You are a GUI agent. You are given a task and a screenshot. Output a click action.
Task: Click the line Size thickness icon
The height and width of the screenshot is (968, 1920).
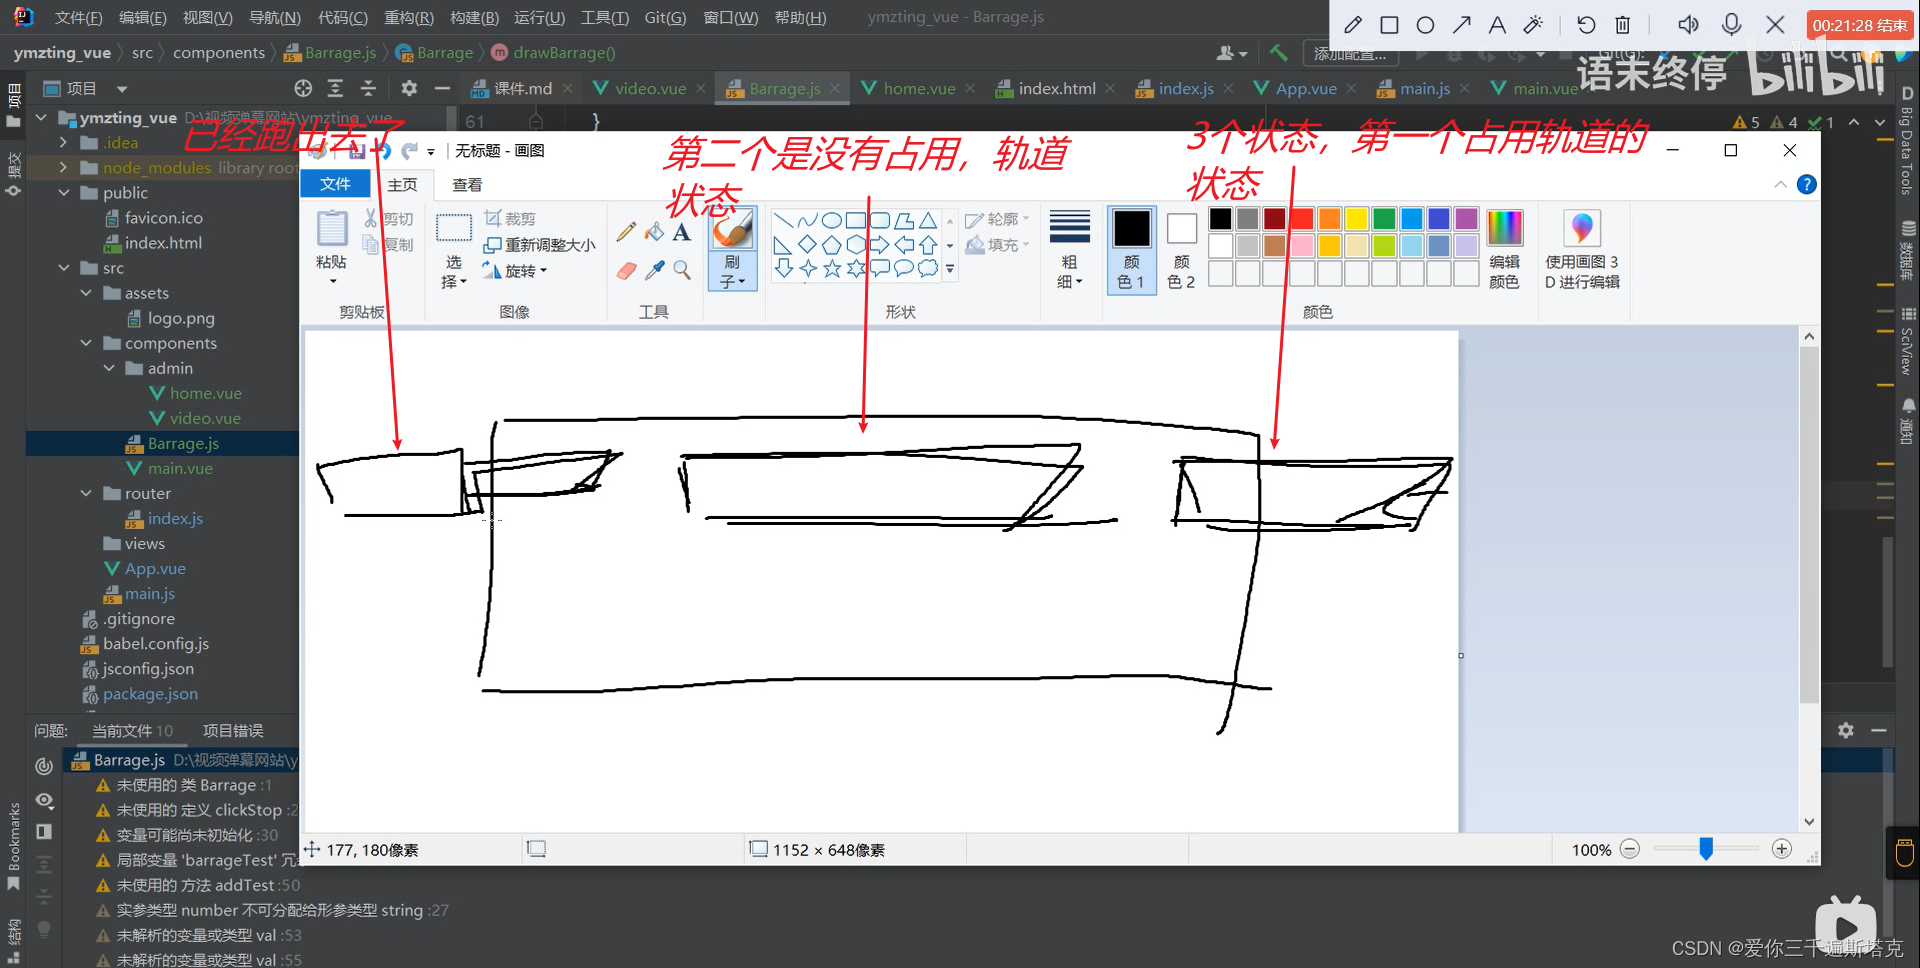(1069, 228)
